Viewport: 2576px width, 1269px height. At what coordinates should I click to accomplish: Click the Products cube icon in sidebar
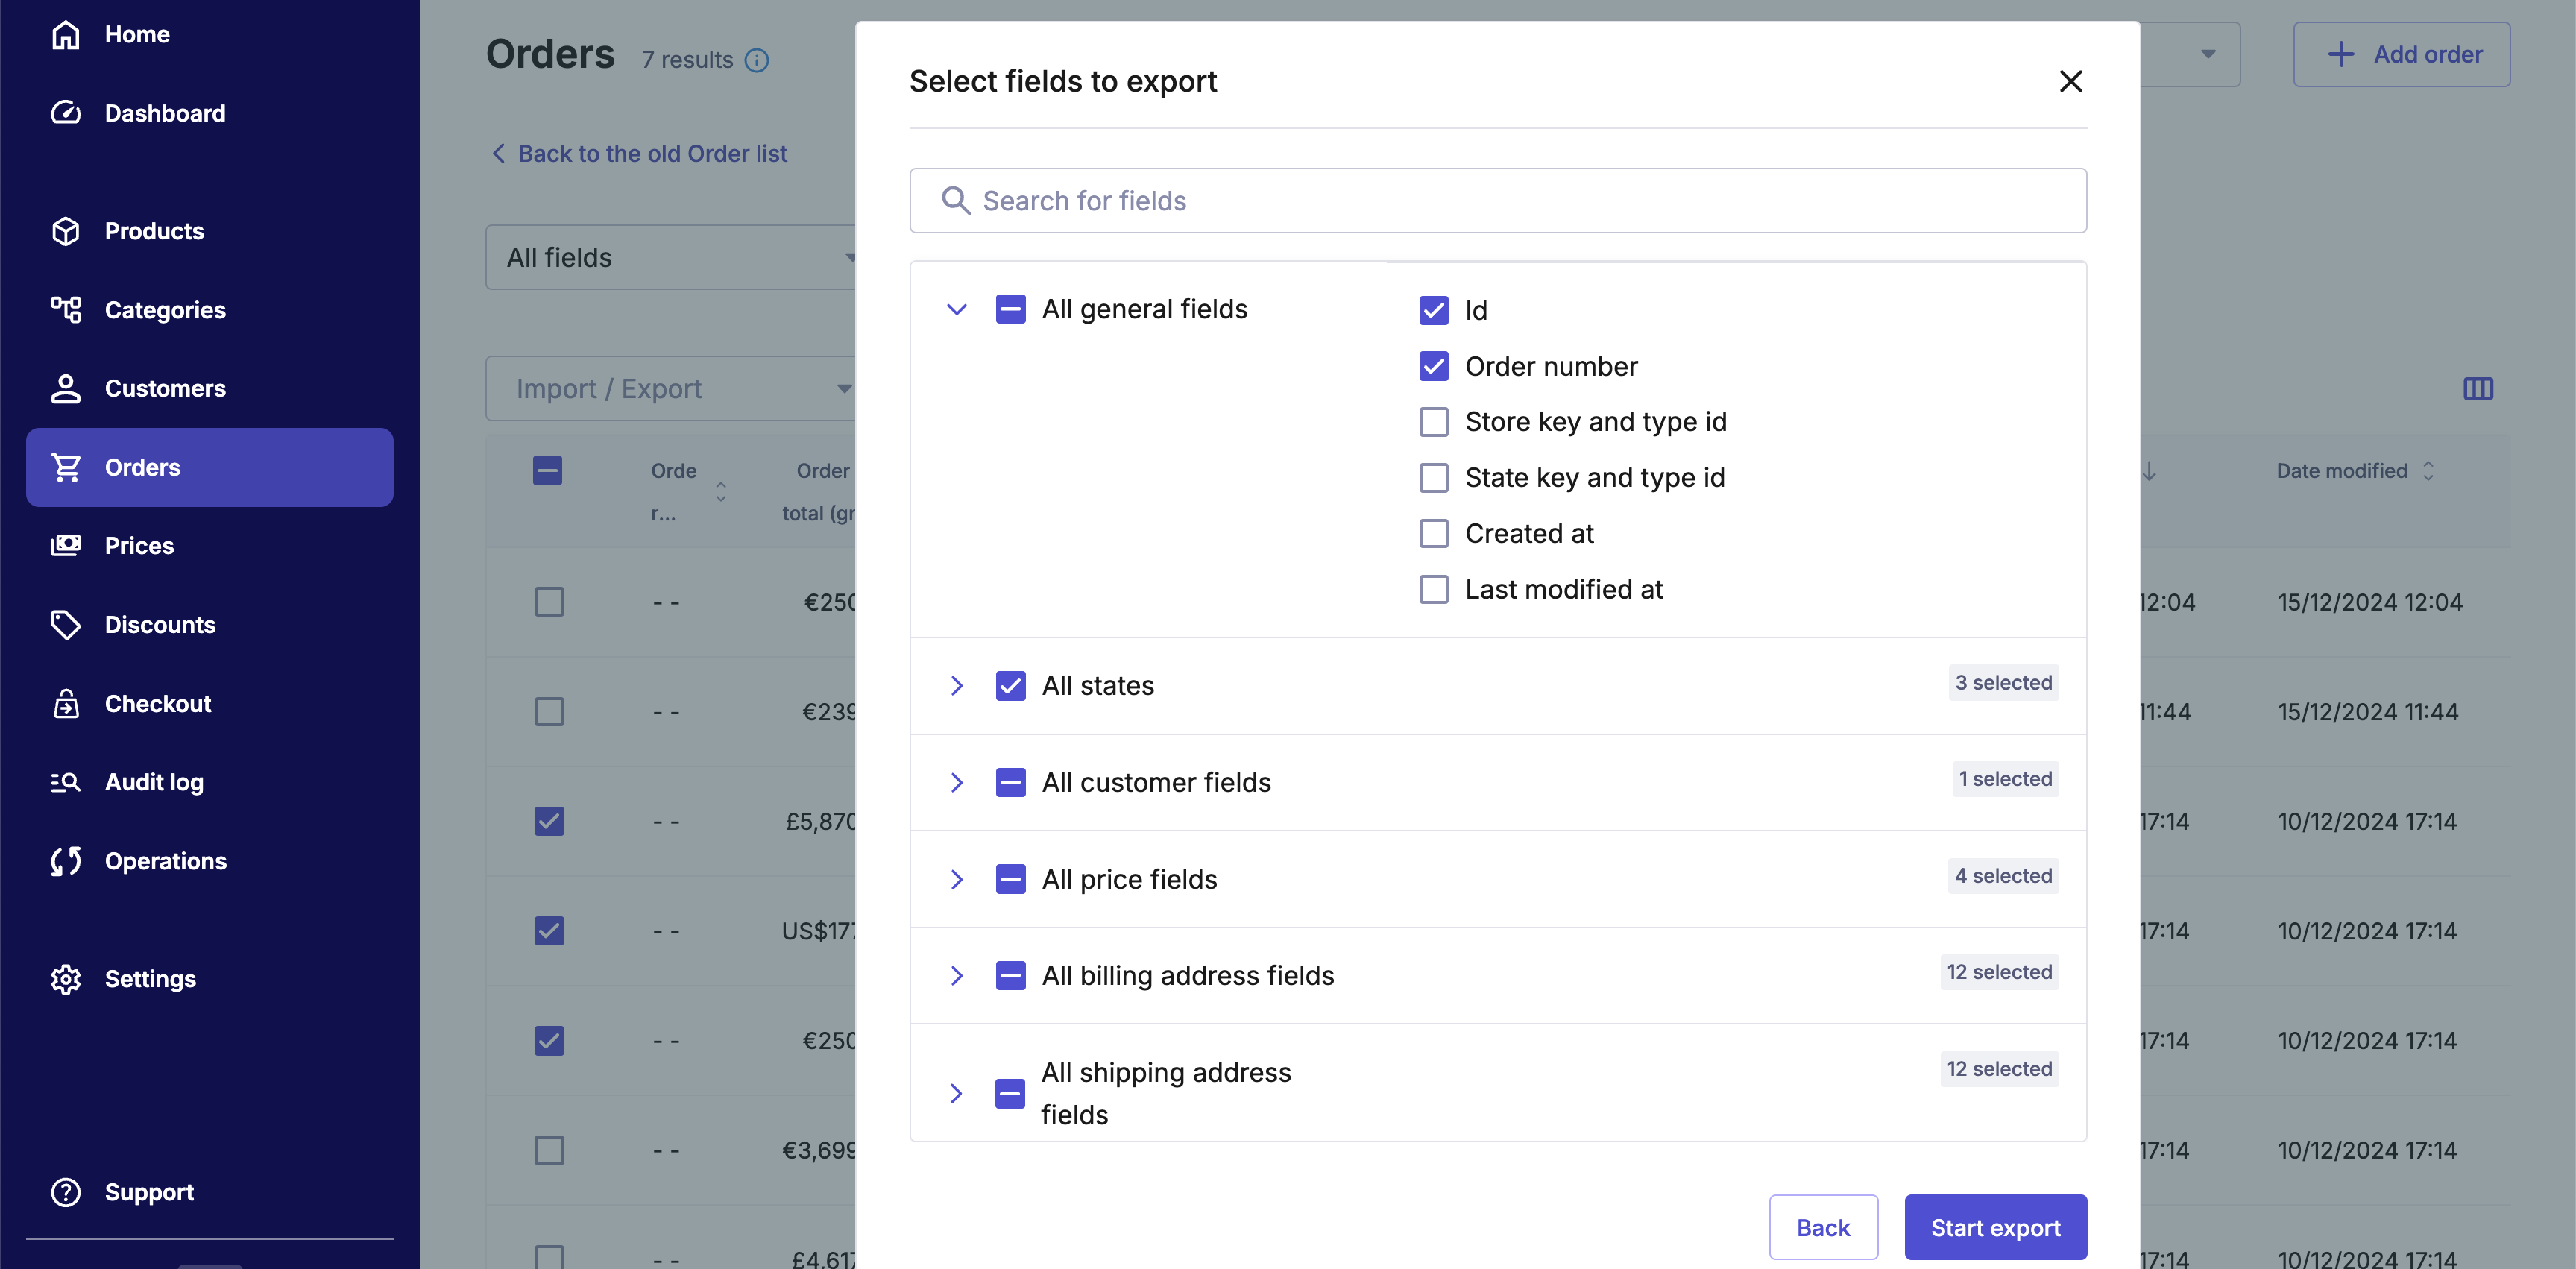coord(66,231)
